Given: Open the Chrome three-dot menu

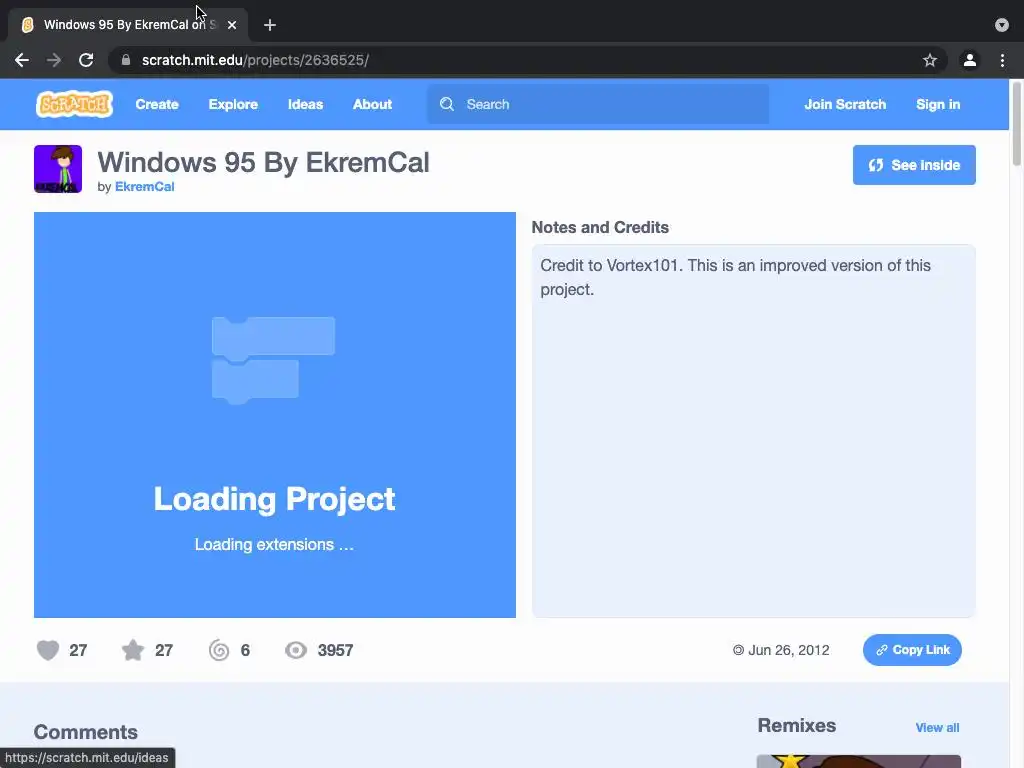Looking at the screenshot, I should [1002, 60].
